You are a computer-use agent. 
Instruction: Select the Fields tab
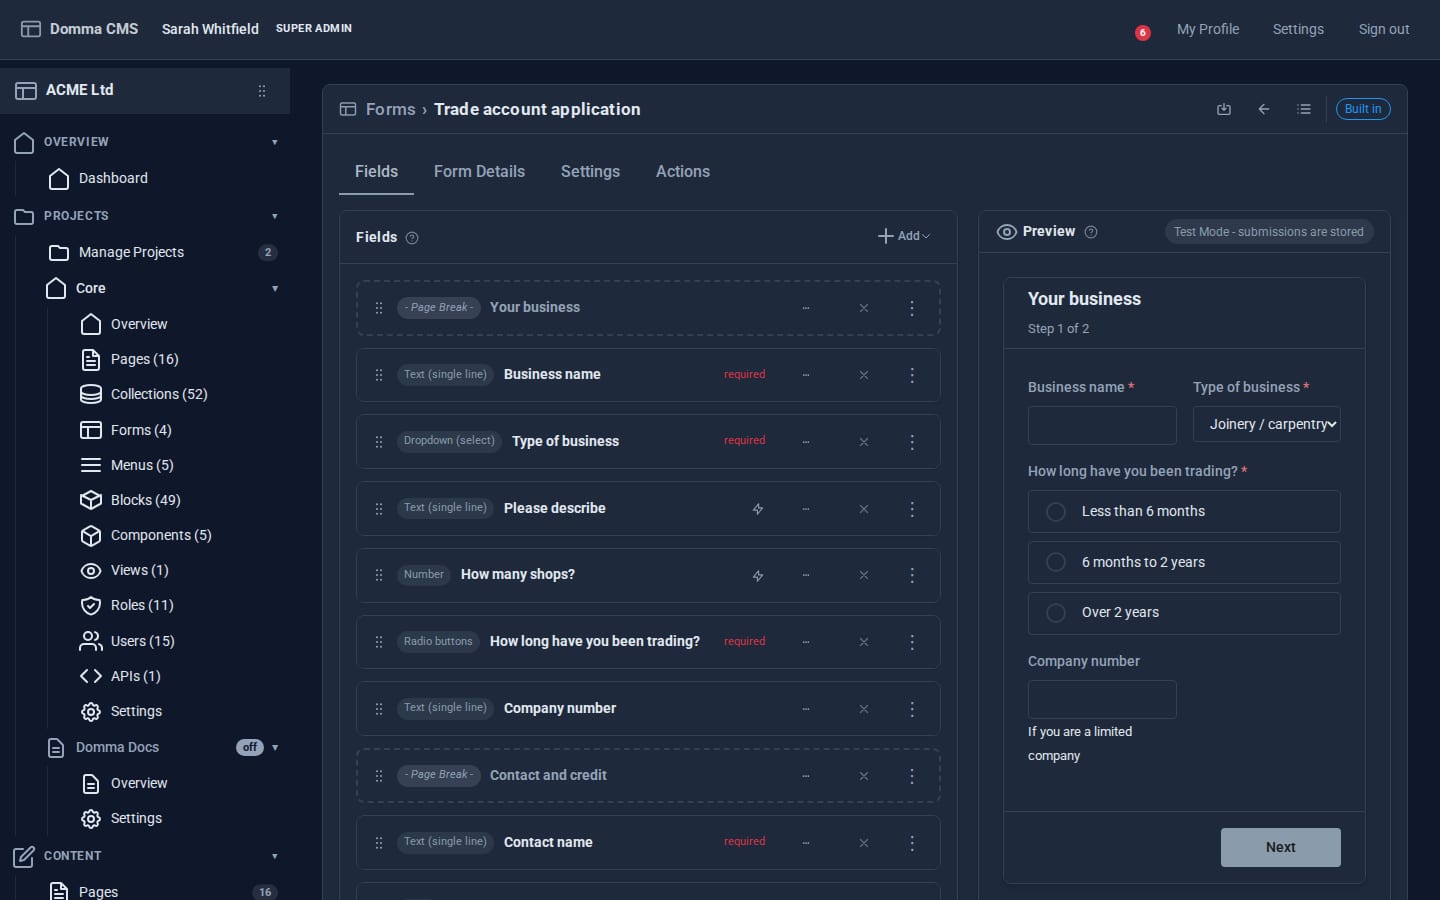[x=376, y=172]
